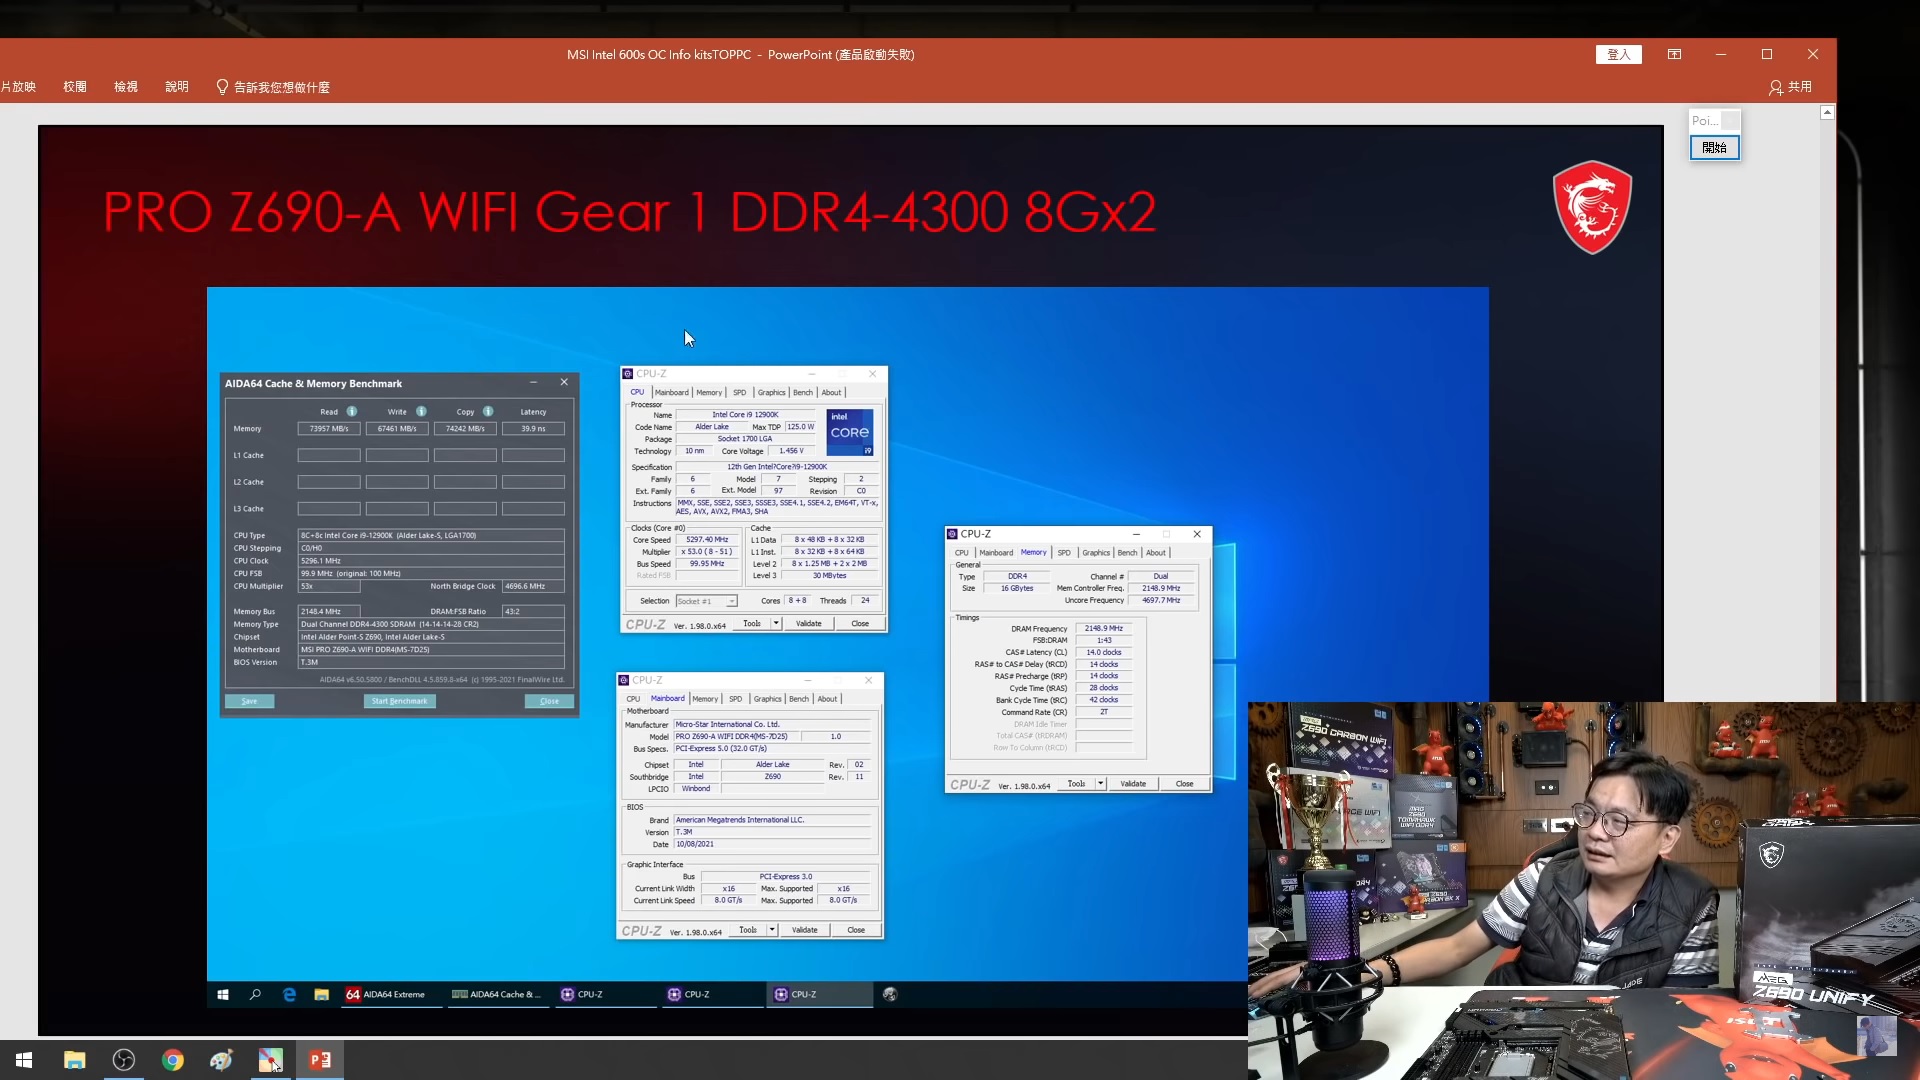
Task: Click the Copy info icon in AIDA64
Action: (x=488, y=411)
